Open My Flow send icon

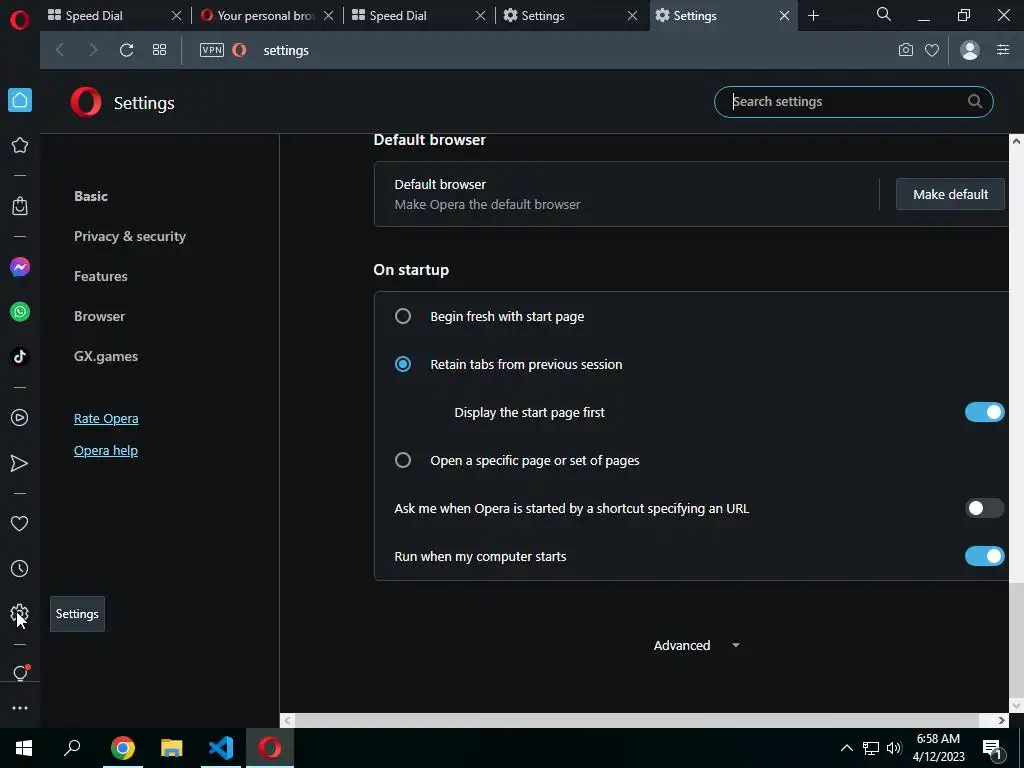coord(20,463)
